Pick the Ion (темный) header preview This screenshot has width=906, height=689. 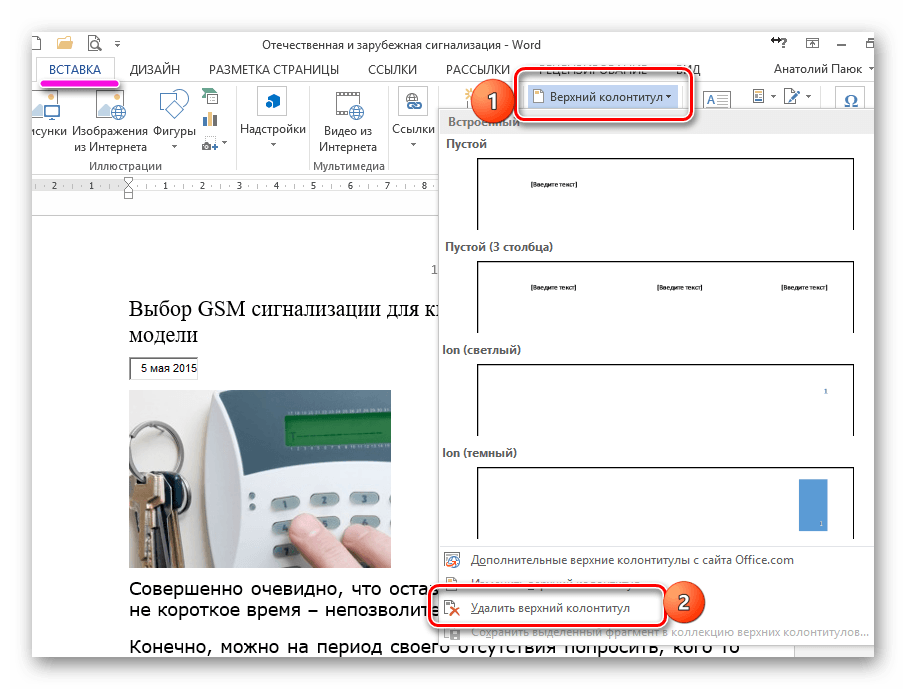click(x=665, y=502)
